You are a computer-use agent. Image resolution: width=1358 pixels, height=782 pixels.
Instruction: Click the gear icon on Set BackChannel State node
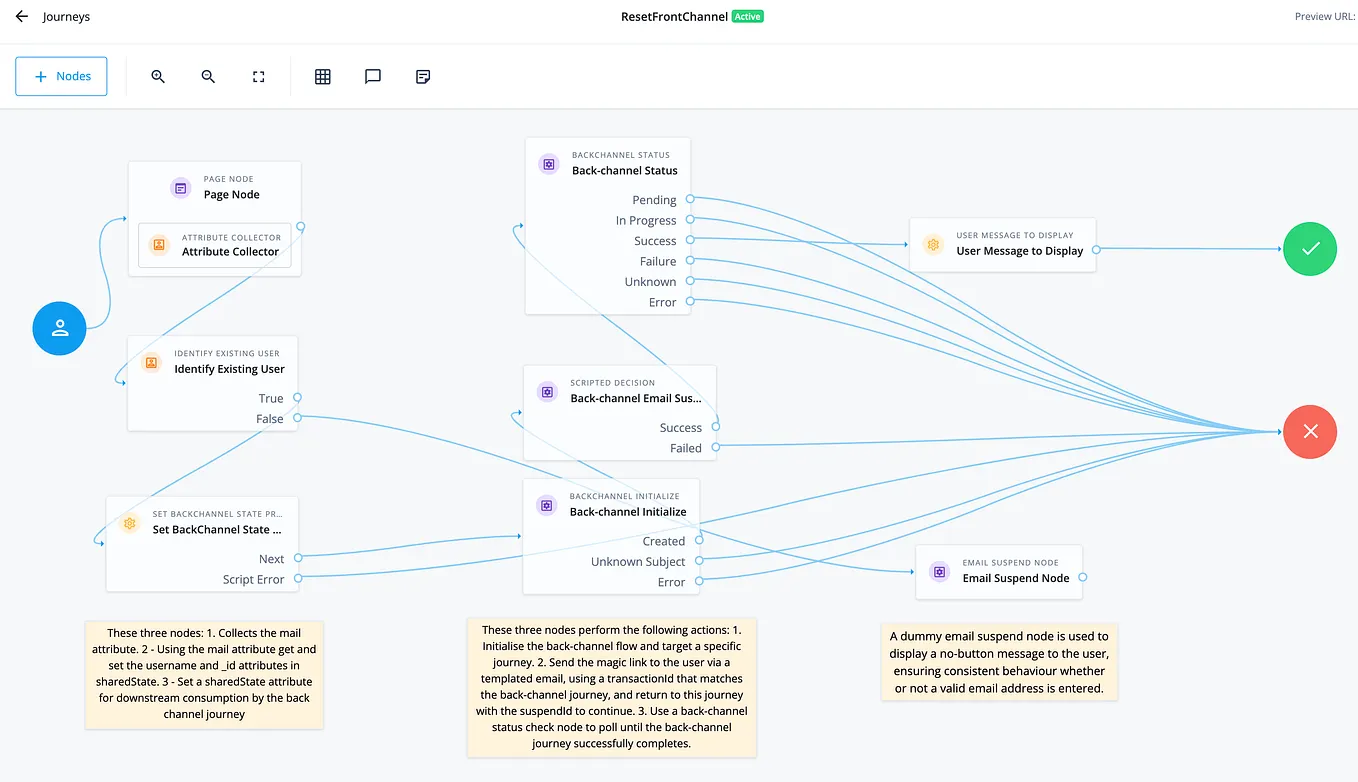click(129, 522)
